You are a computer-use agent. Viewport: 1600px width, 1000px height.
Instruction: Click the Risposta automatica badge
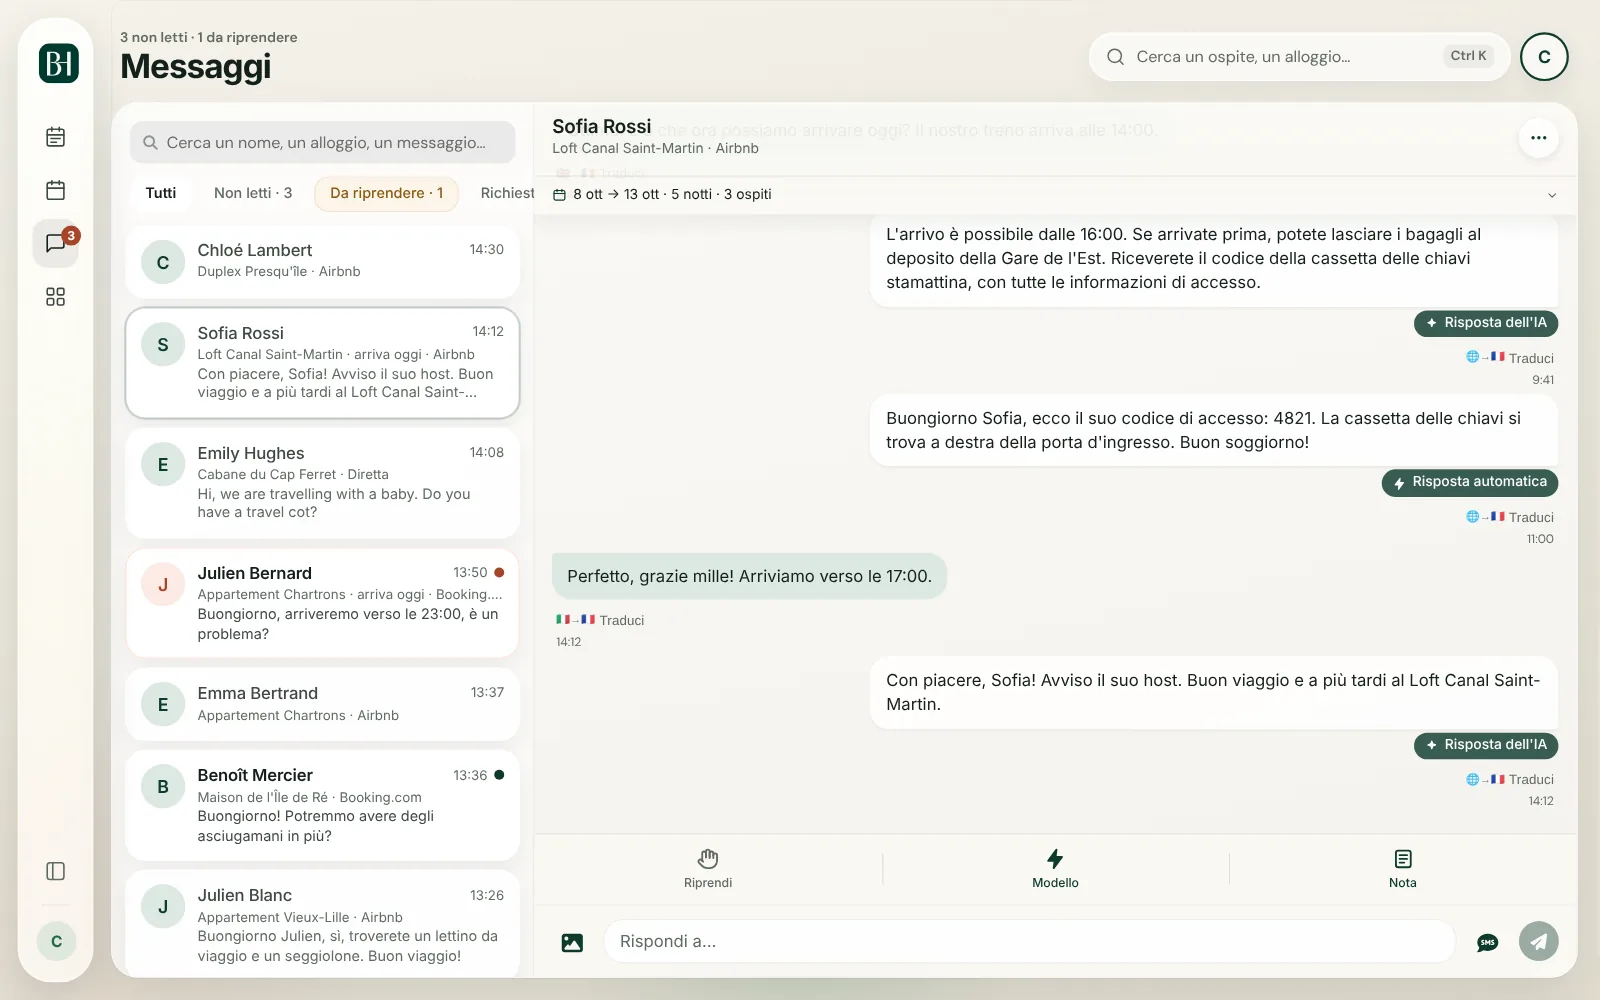pyautogui.click(x=1470, y=482)
